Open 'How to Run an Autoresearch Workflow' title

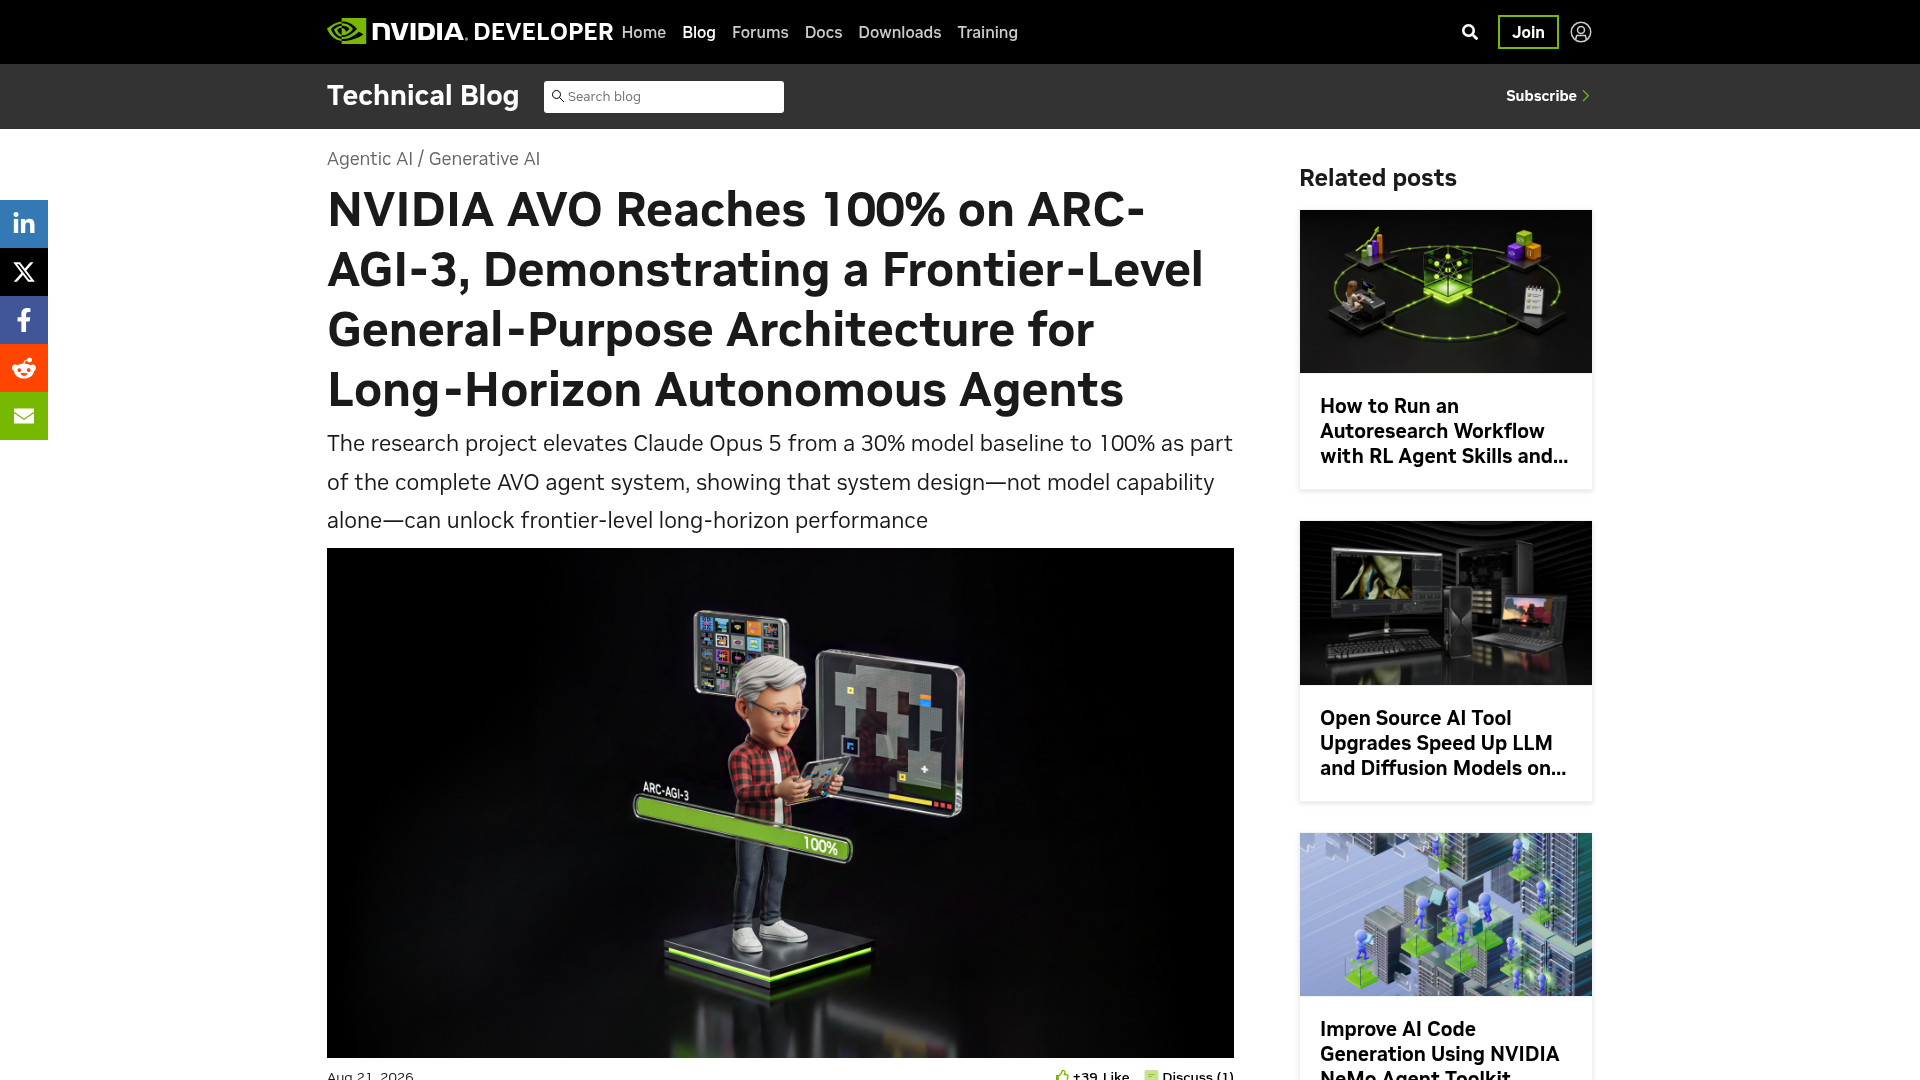point(1444,431)
